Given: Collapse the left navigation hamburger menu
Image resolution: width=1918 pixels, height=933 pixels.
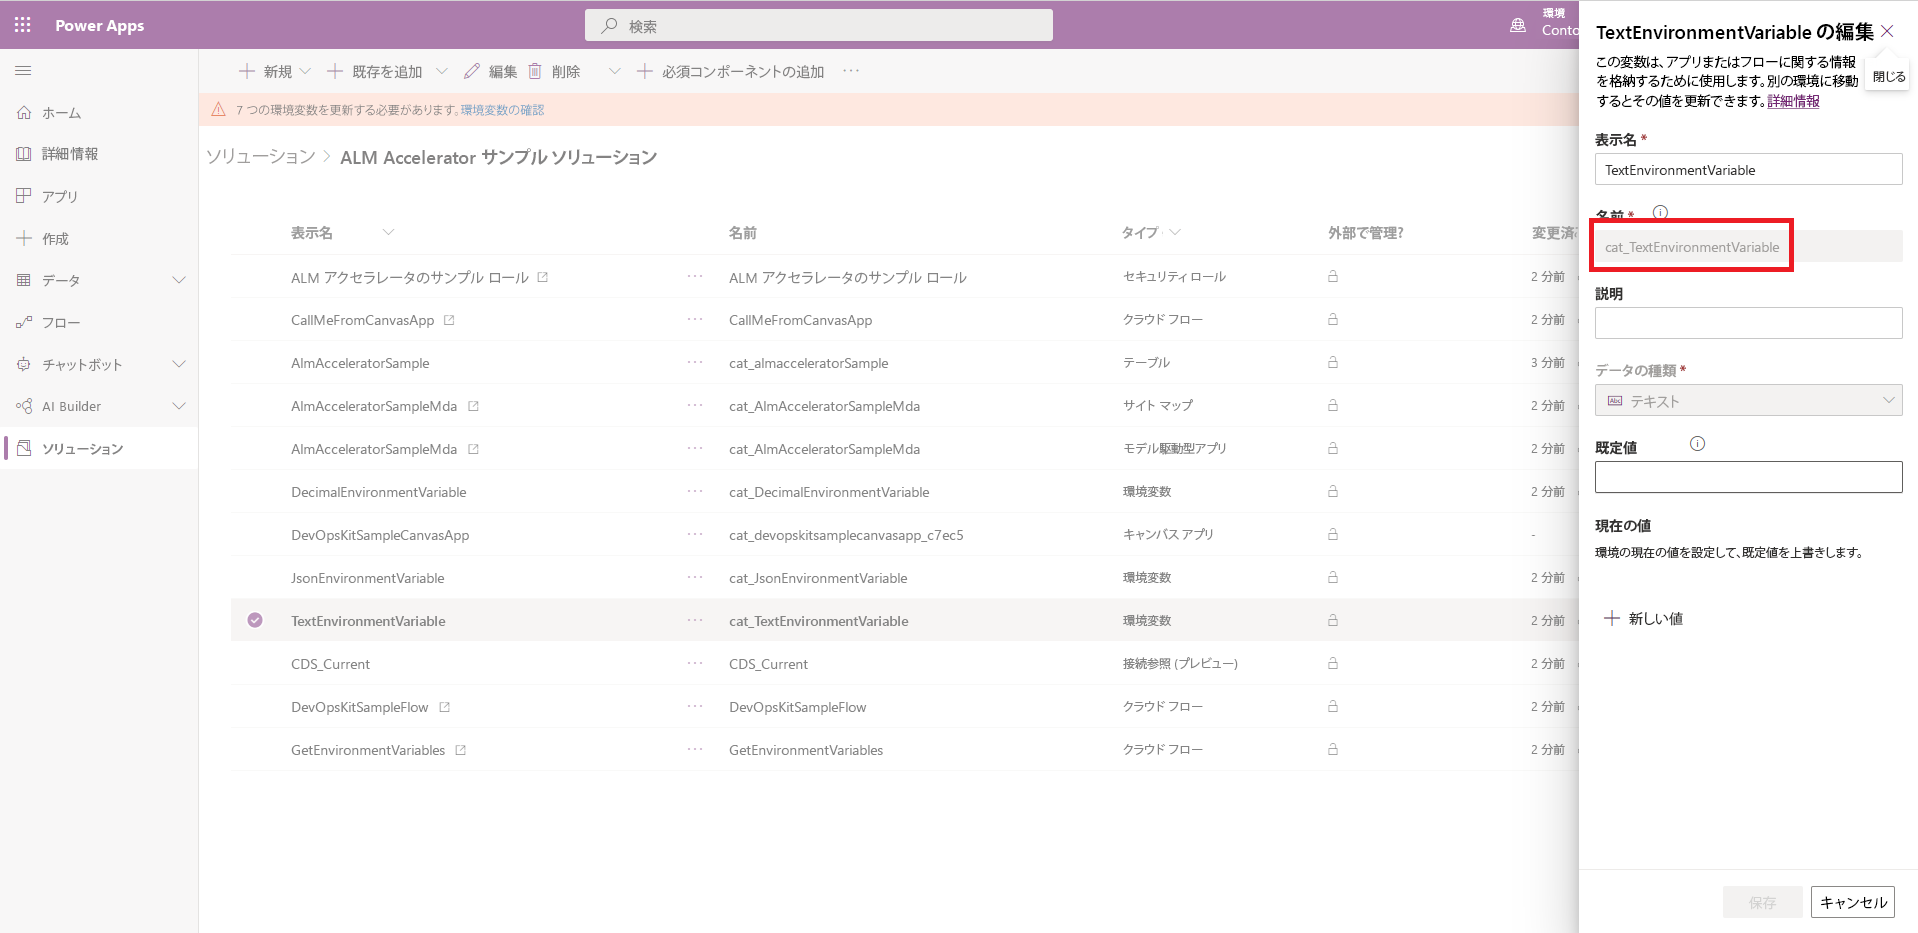Looking at the screenshot, I should tap(23, 71).
